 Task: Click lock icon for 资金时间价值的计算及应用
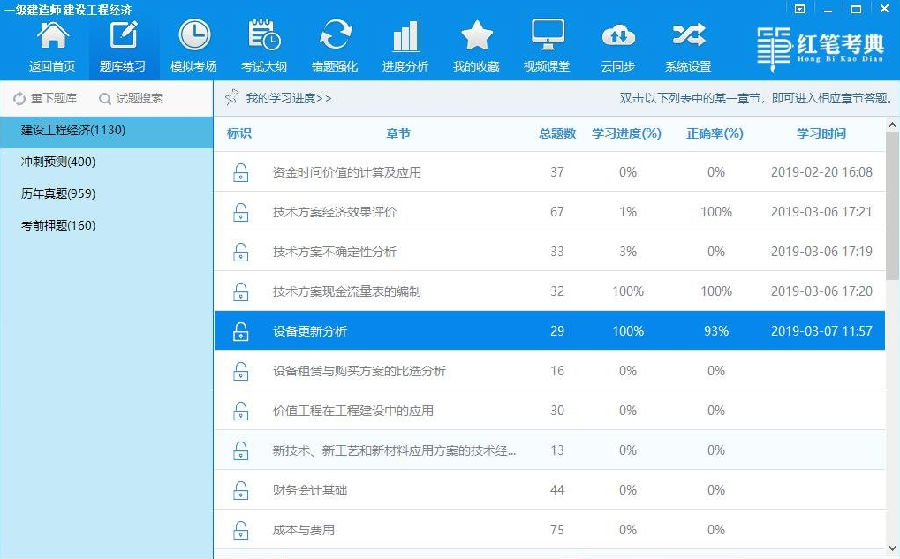240,172
